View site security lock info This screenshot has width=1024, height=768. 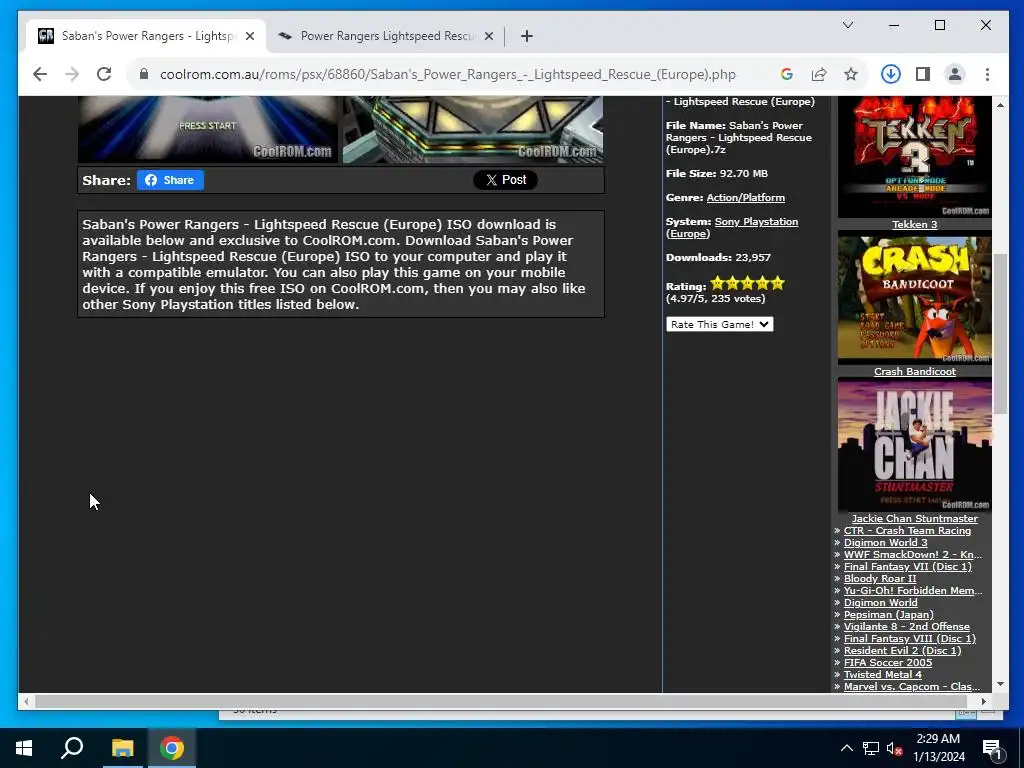click(144, 74)
